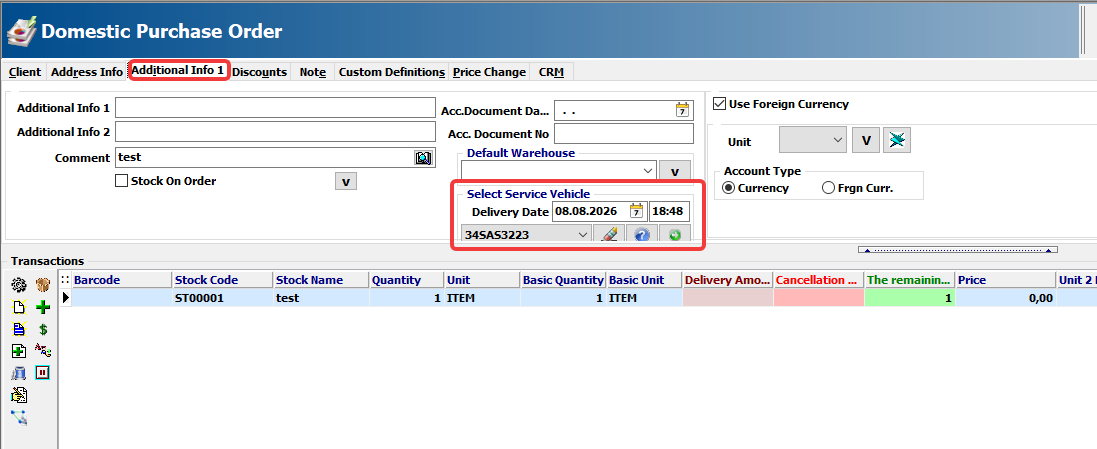Click the Cancellation column header
The image size is (1097, 449).
819,280
